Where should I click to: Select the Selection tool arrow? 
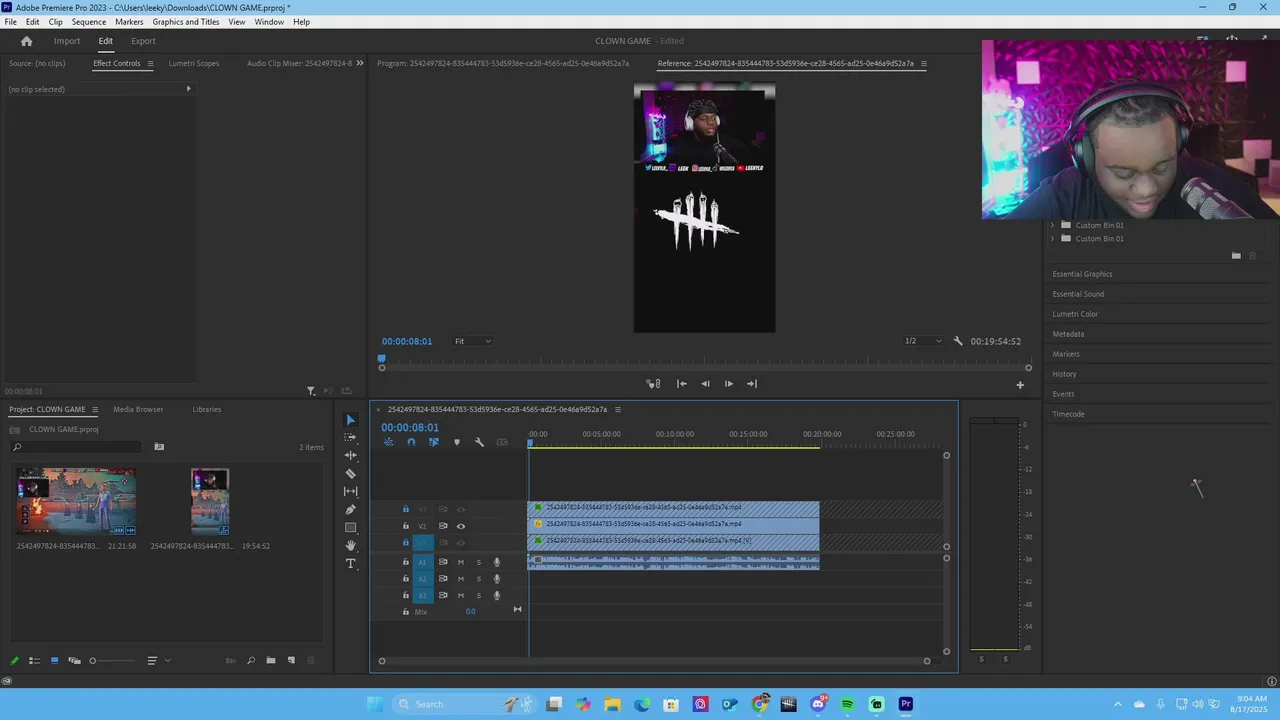350,420
